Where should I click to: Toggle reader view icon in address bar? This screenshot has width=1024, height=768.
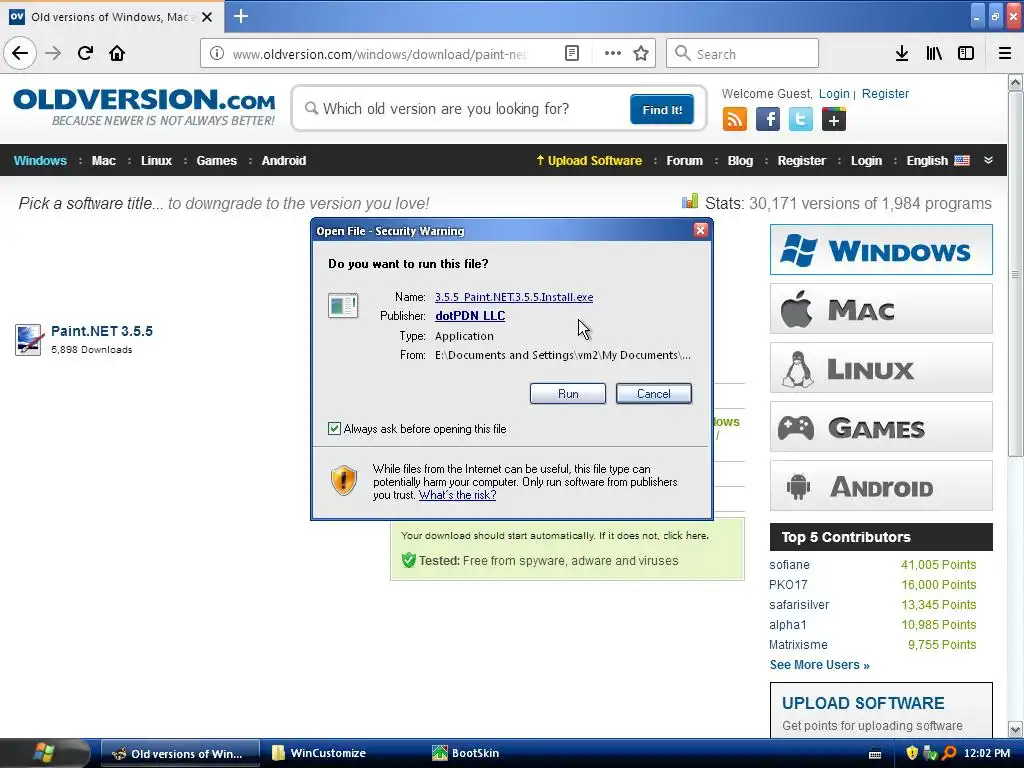571,54
